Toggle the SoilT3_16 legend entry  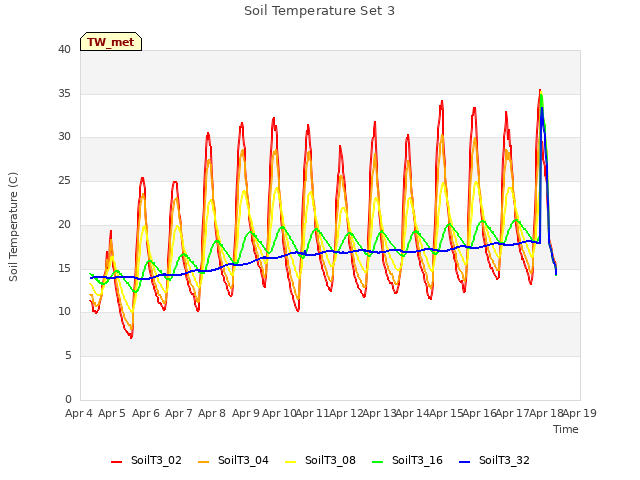click(407, 460)
